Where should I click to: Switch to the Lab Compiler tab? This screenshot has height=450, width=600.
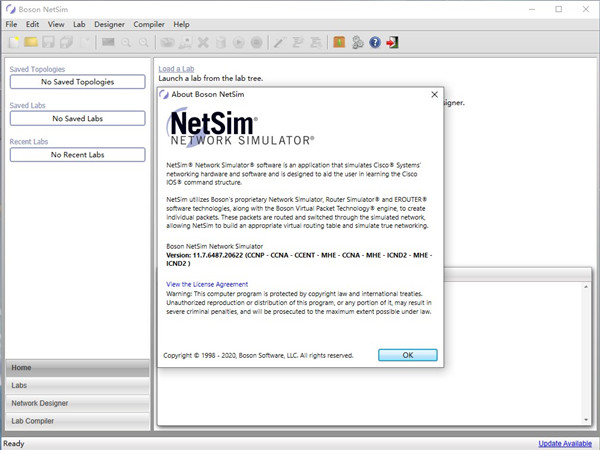pos(77,421)
